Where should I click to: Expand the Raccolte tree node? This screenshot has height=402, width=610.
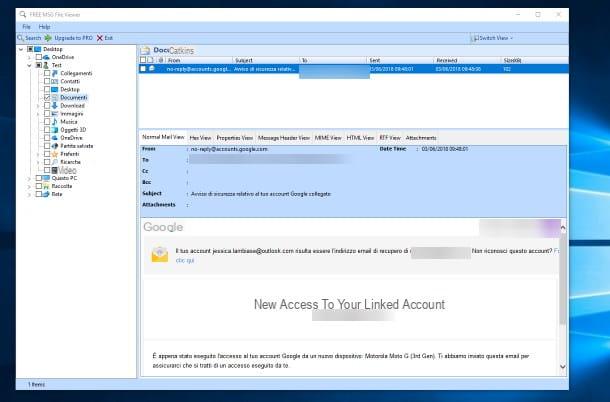point(30,186)
